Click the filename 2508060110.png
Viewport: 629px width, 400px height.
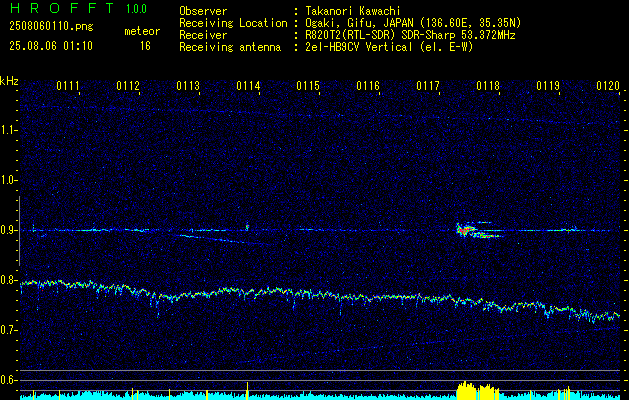[x=51, y=26]
